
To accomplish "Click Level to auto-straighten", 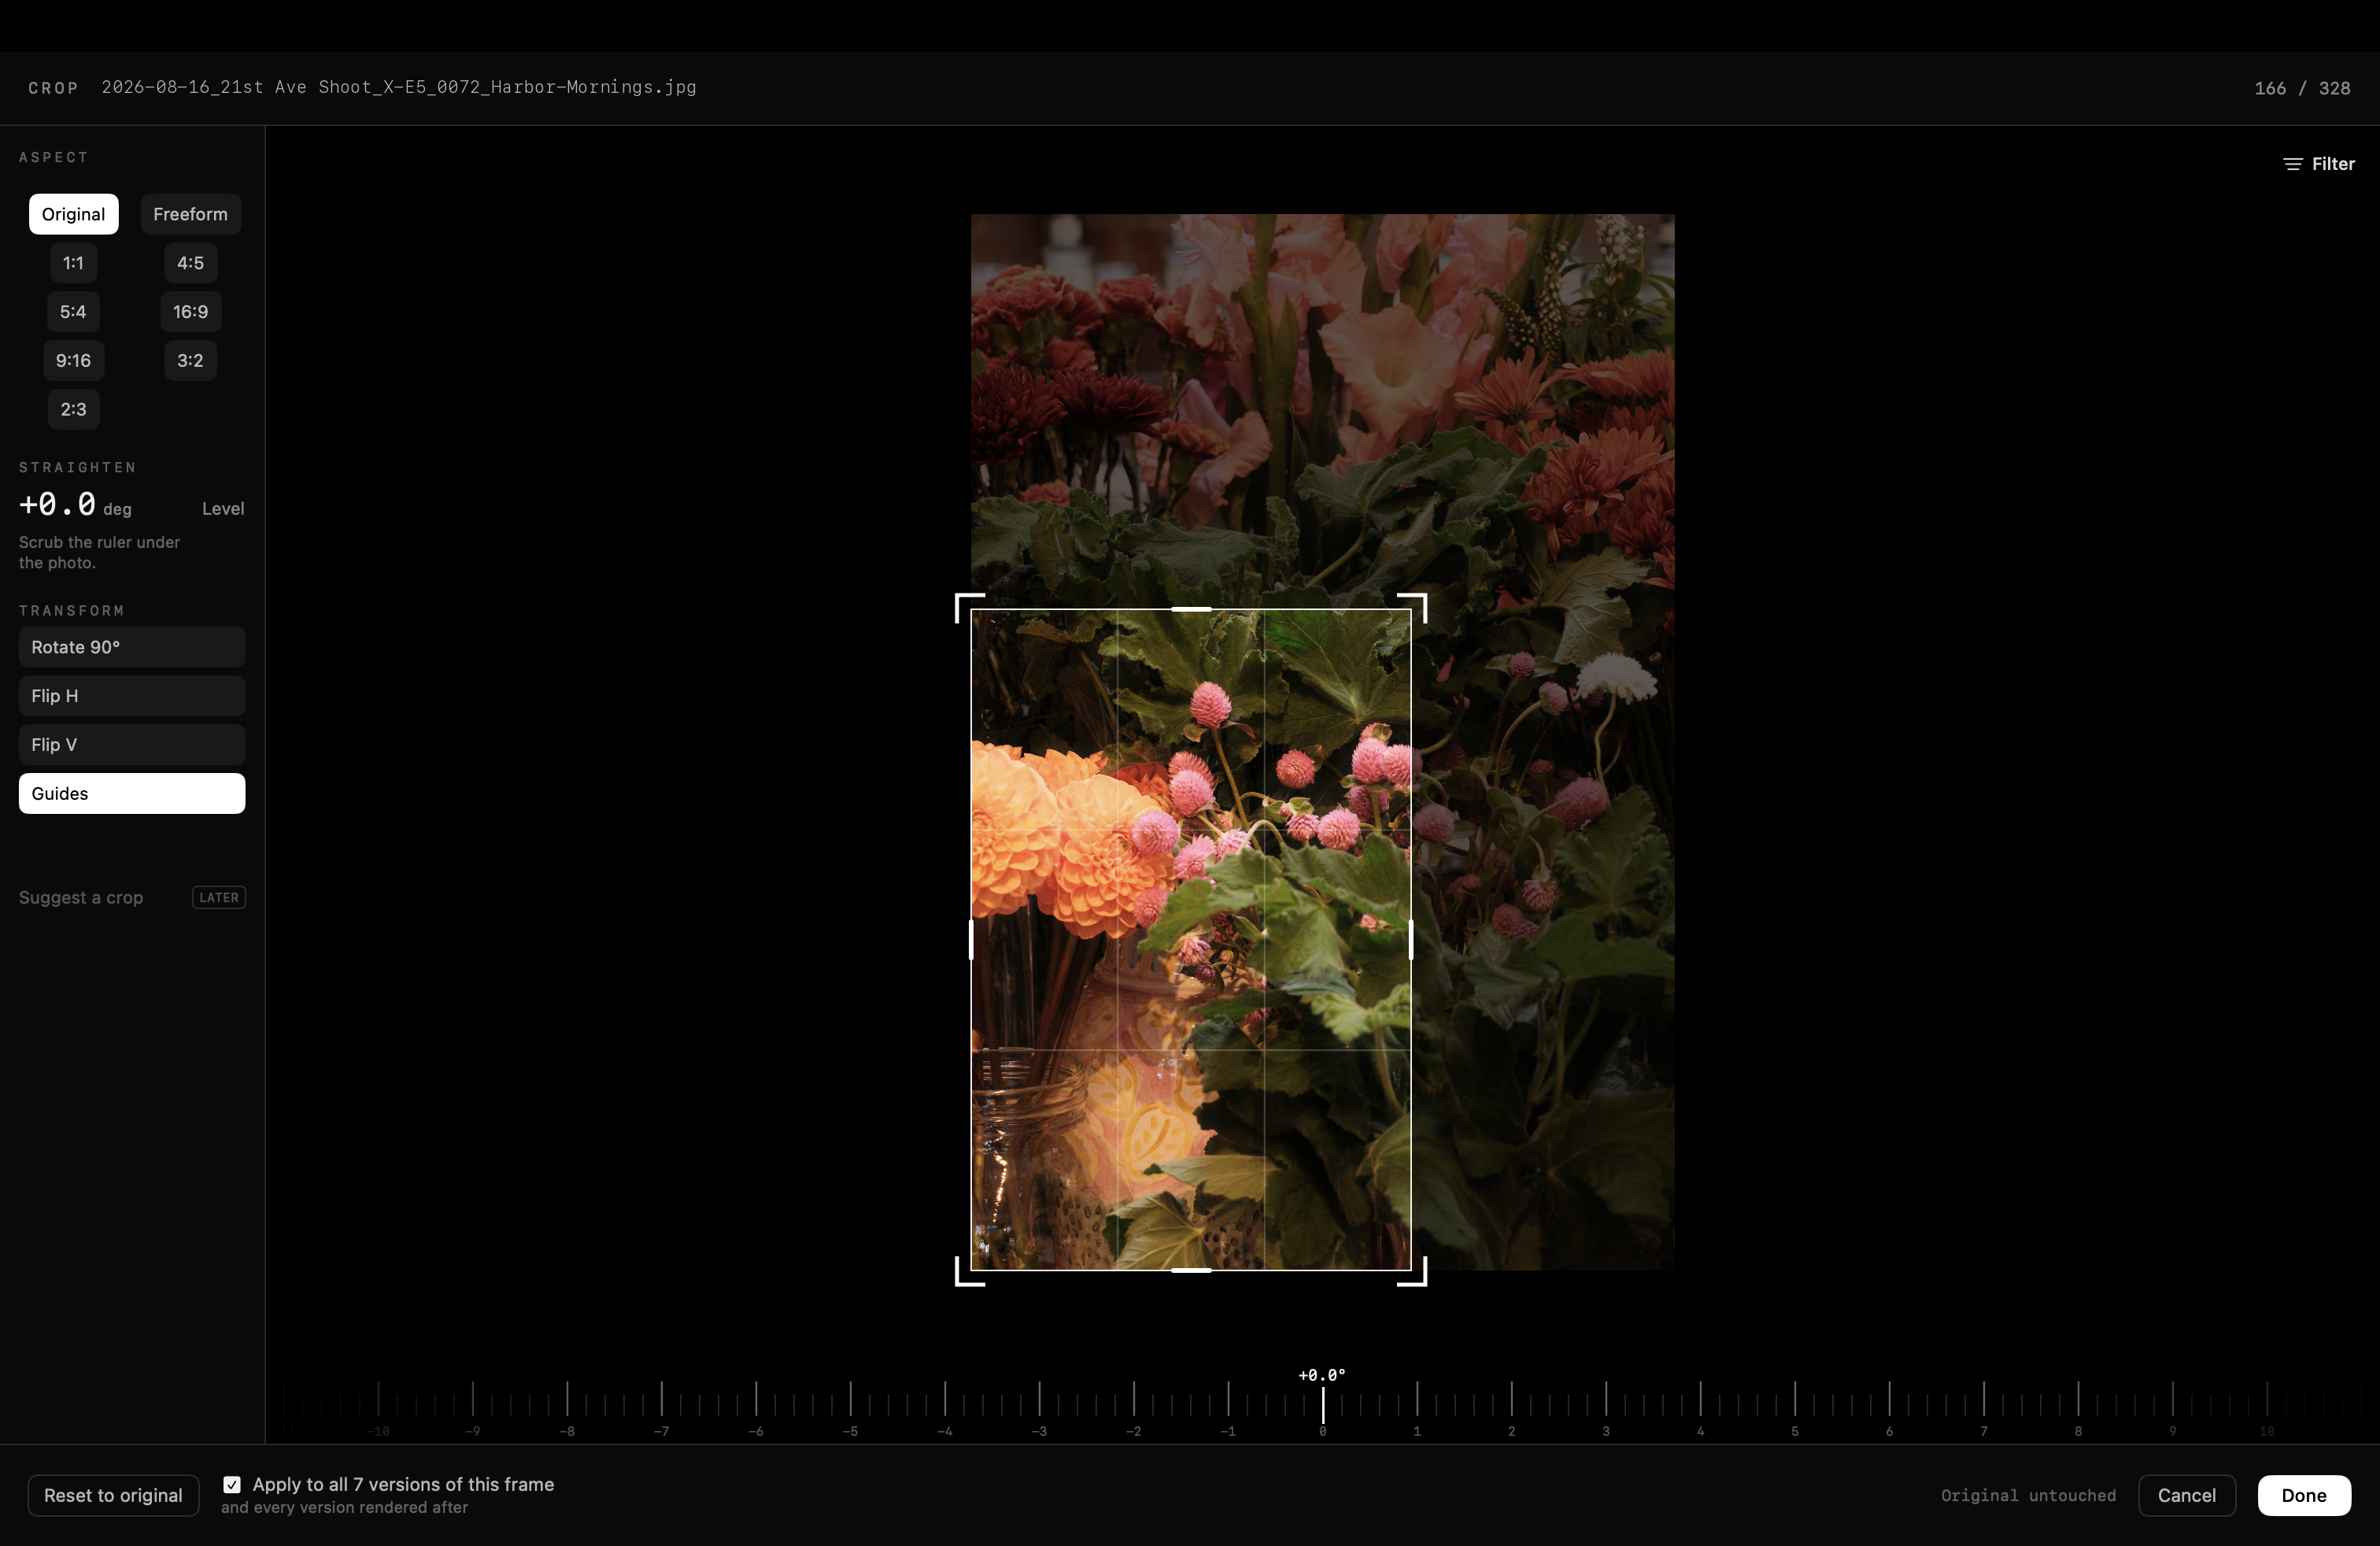I will [x=223, y=508].
